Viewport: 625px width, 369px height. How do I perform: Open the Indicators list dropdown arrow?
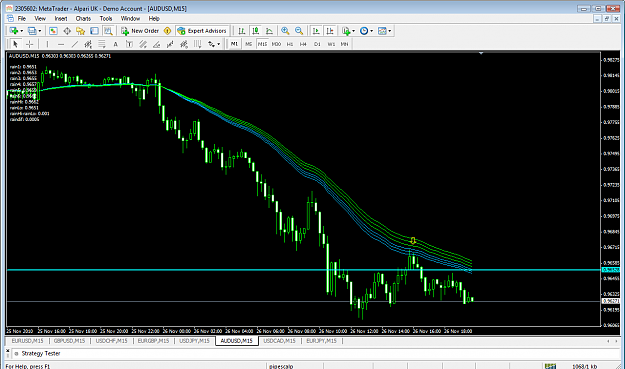[353, 31]
